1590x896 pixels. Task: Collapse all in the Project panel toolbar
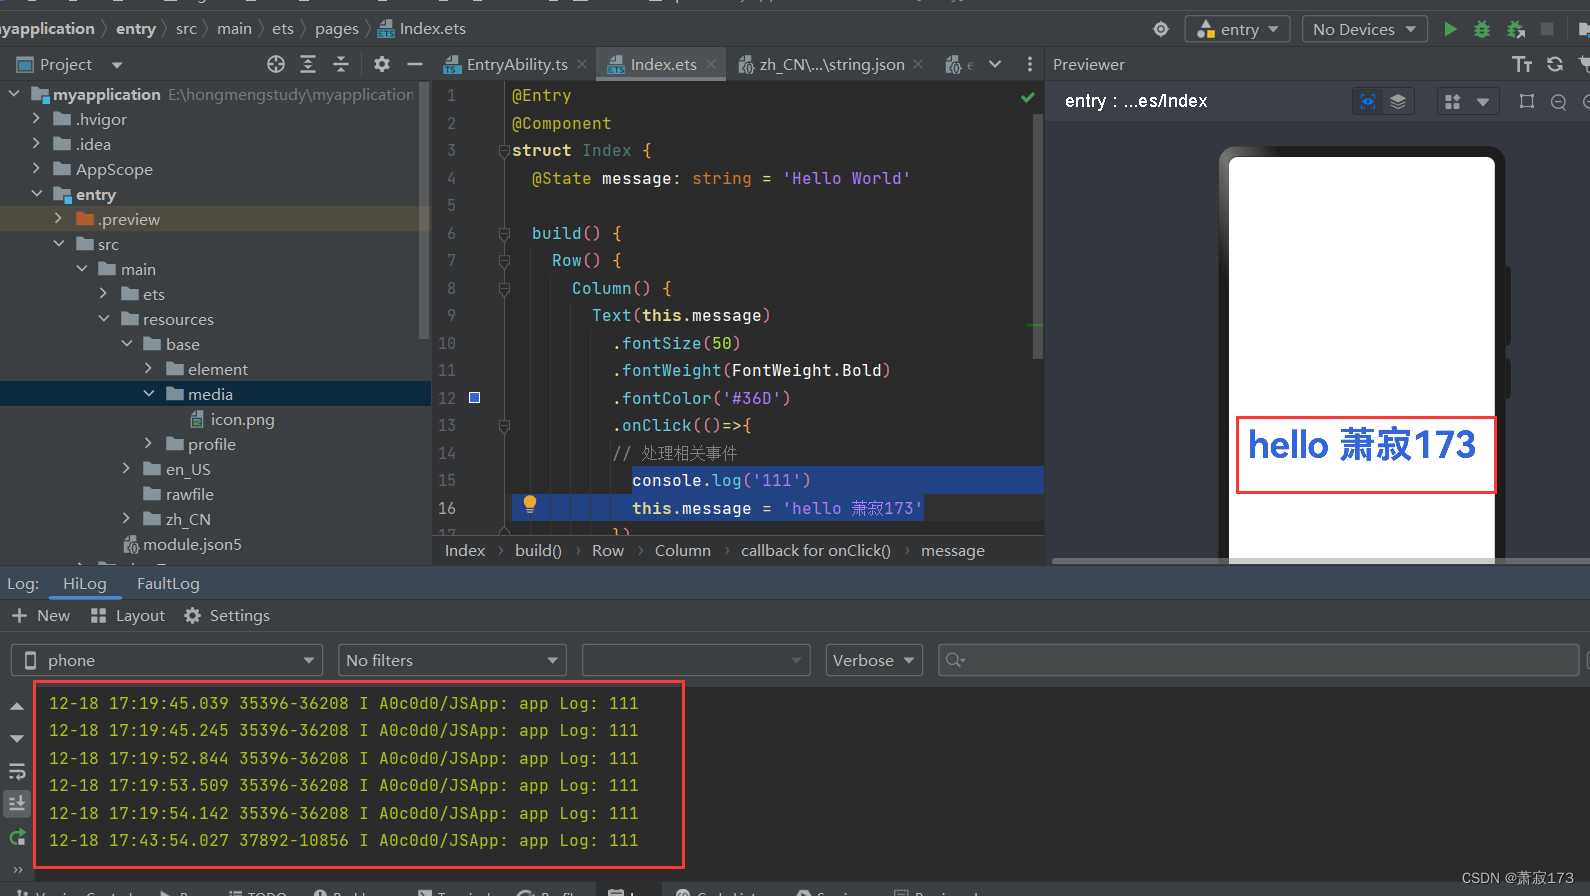(341, 64)
